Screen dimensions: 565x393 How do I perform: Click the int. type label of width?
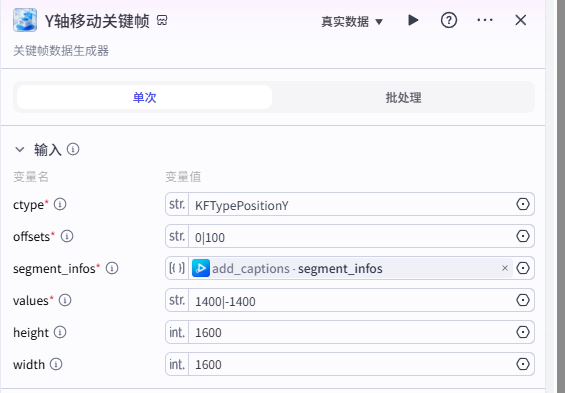coord(177,364)
